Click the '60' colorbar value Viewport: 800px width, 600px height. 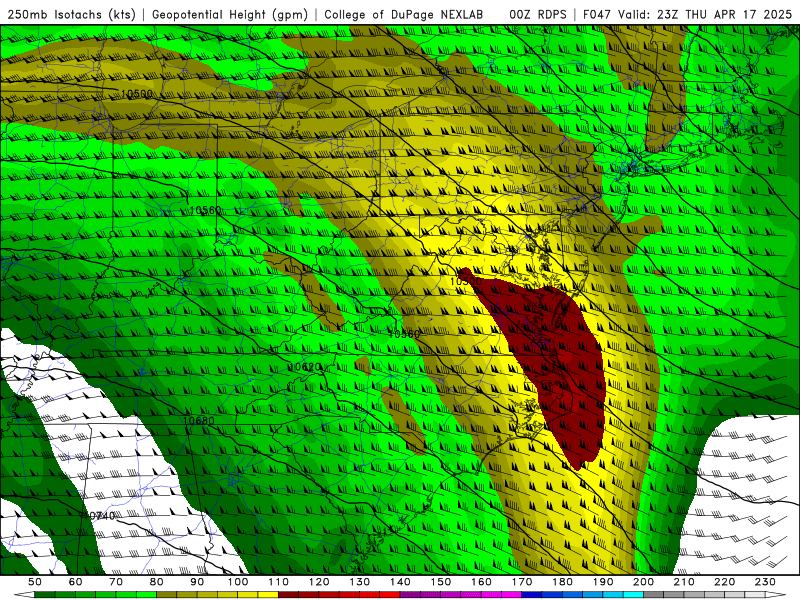tap(76, 582)
